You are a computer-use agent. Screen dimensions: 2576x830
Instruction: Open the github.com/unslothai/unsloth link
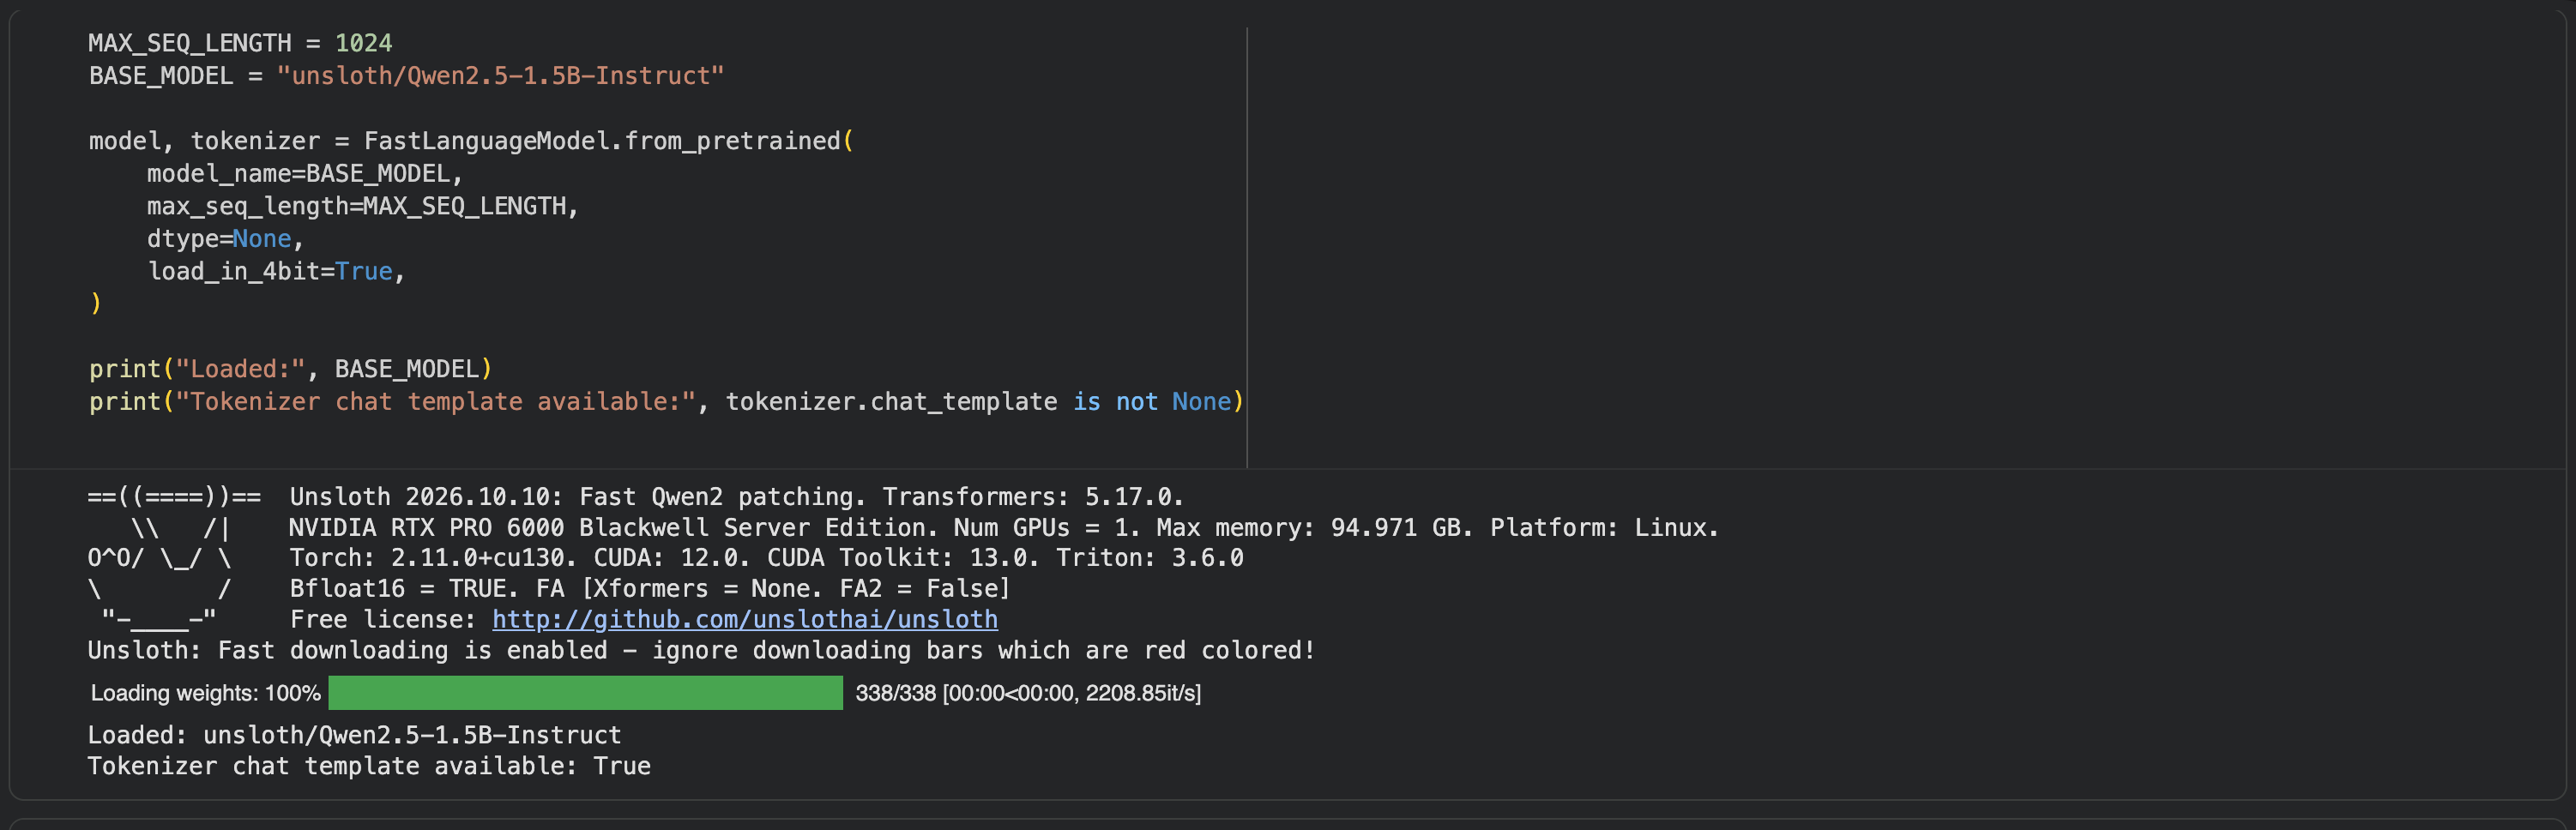[744, 620]
